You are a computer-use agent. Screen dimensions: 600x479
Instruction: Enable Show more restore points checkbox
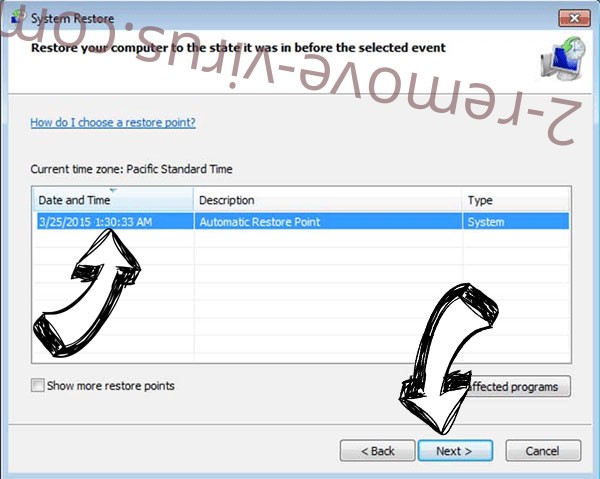38,385
